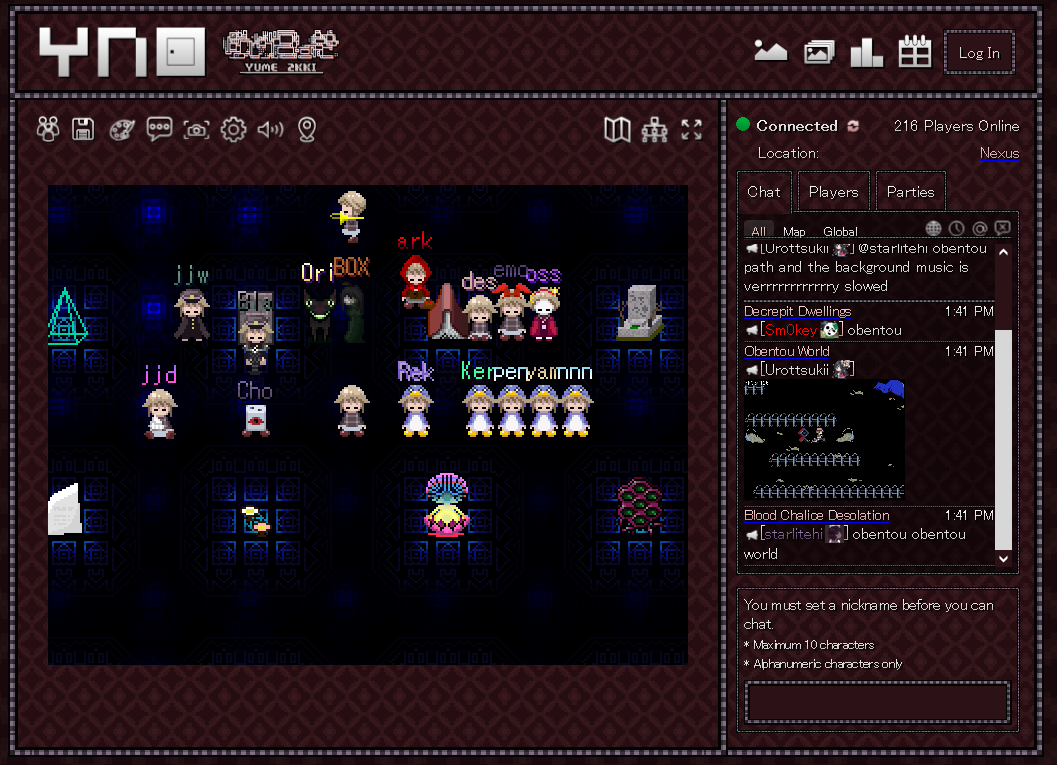Open the folded world map icon
The height and width of the screenshot is (765, 1057).
617,129
